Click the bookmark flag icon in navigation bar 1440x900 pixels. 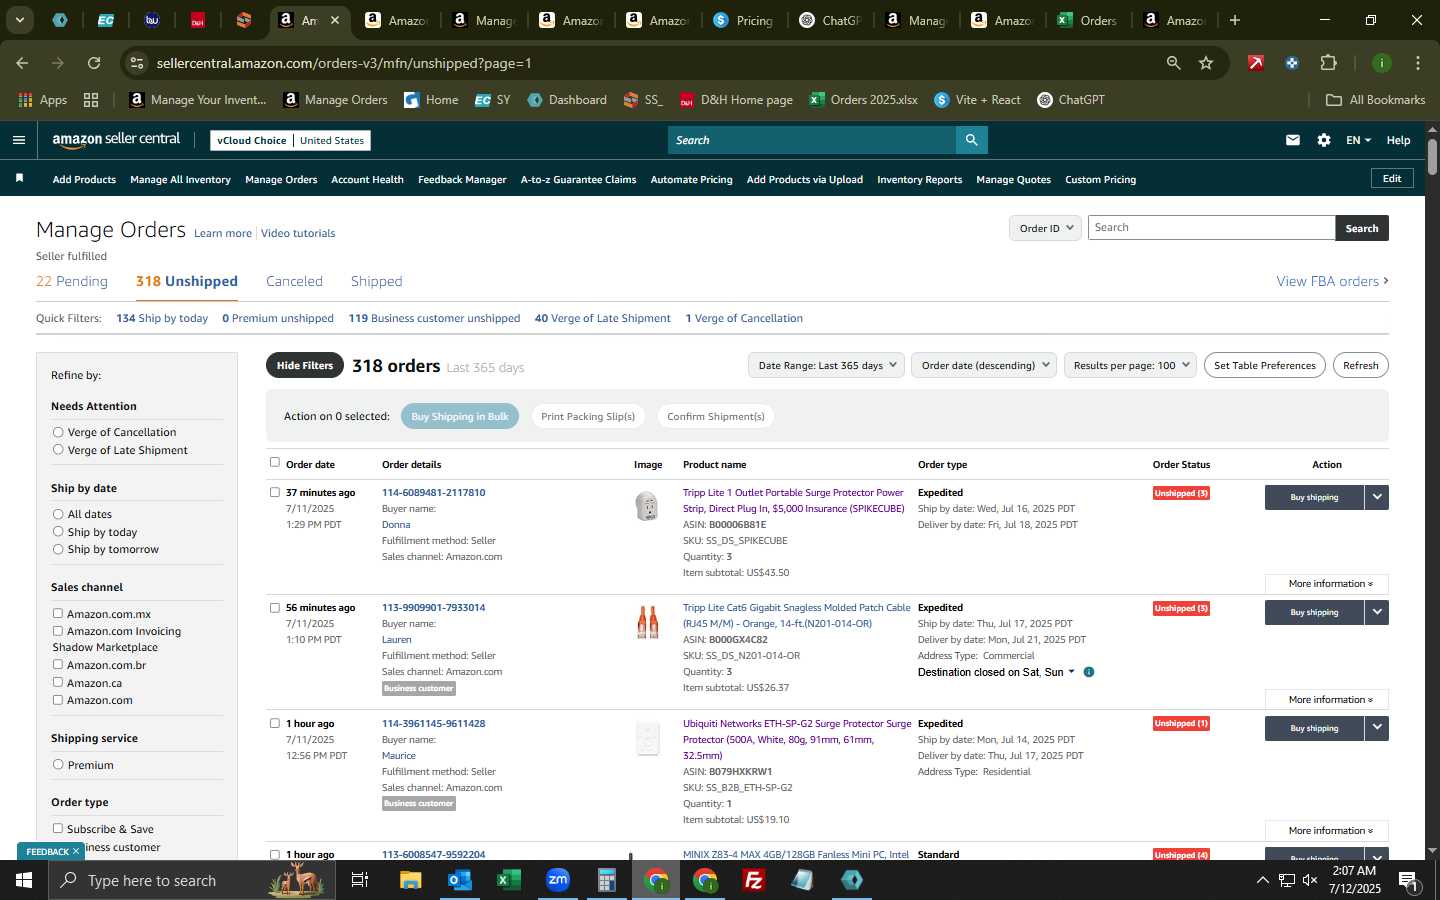click(19, 178)
